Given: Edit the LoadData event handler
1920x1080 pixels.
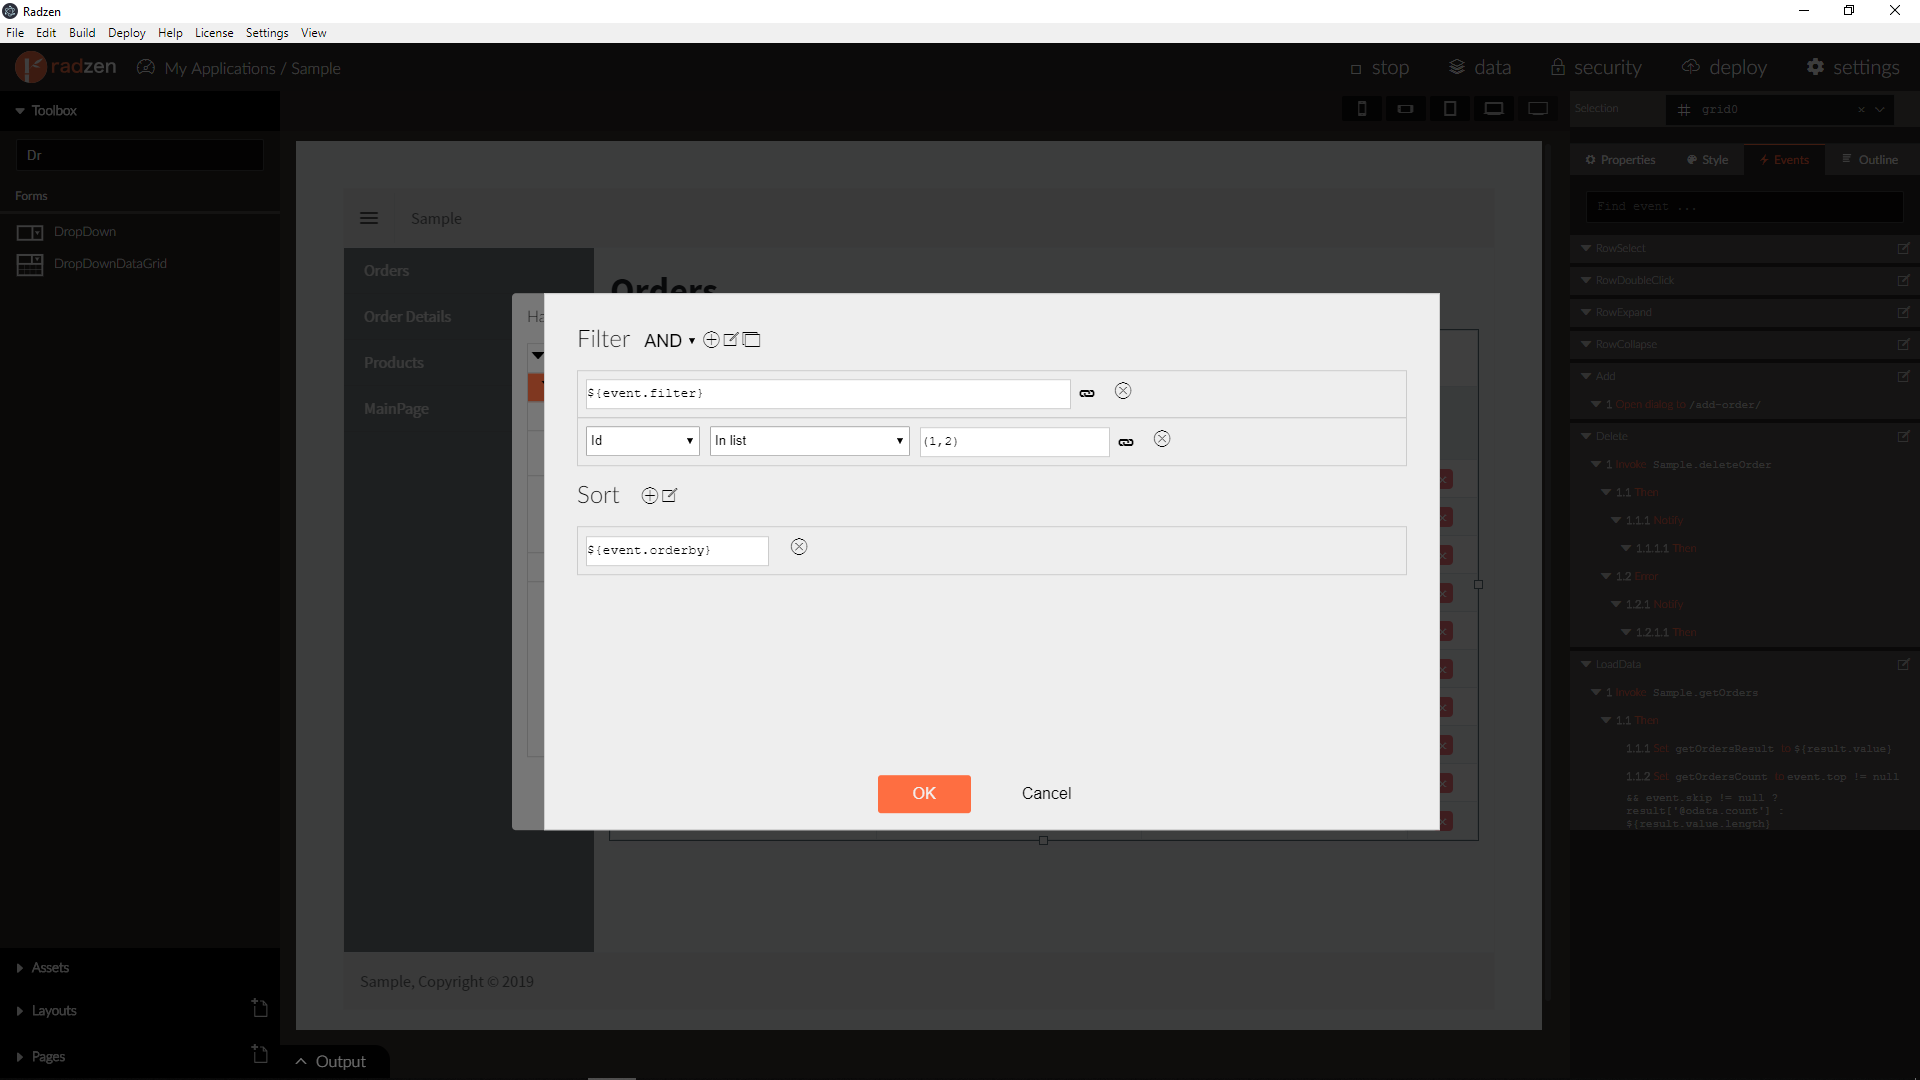Looking at the screenshot, I should pyautogui.click(x=1903, y=664).
